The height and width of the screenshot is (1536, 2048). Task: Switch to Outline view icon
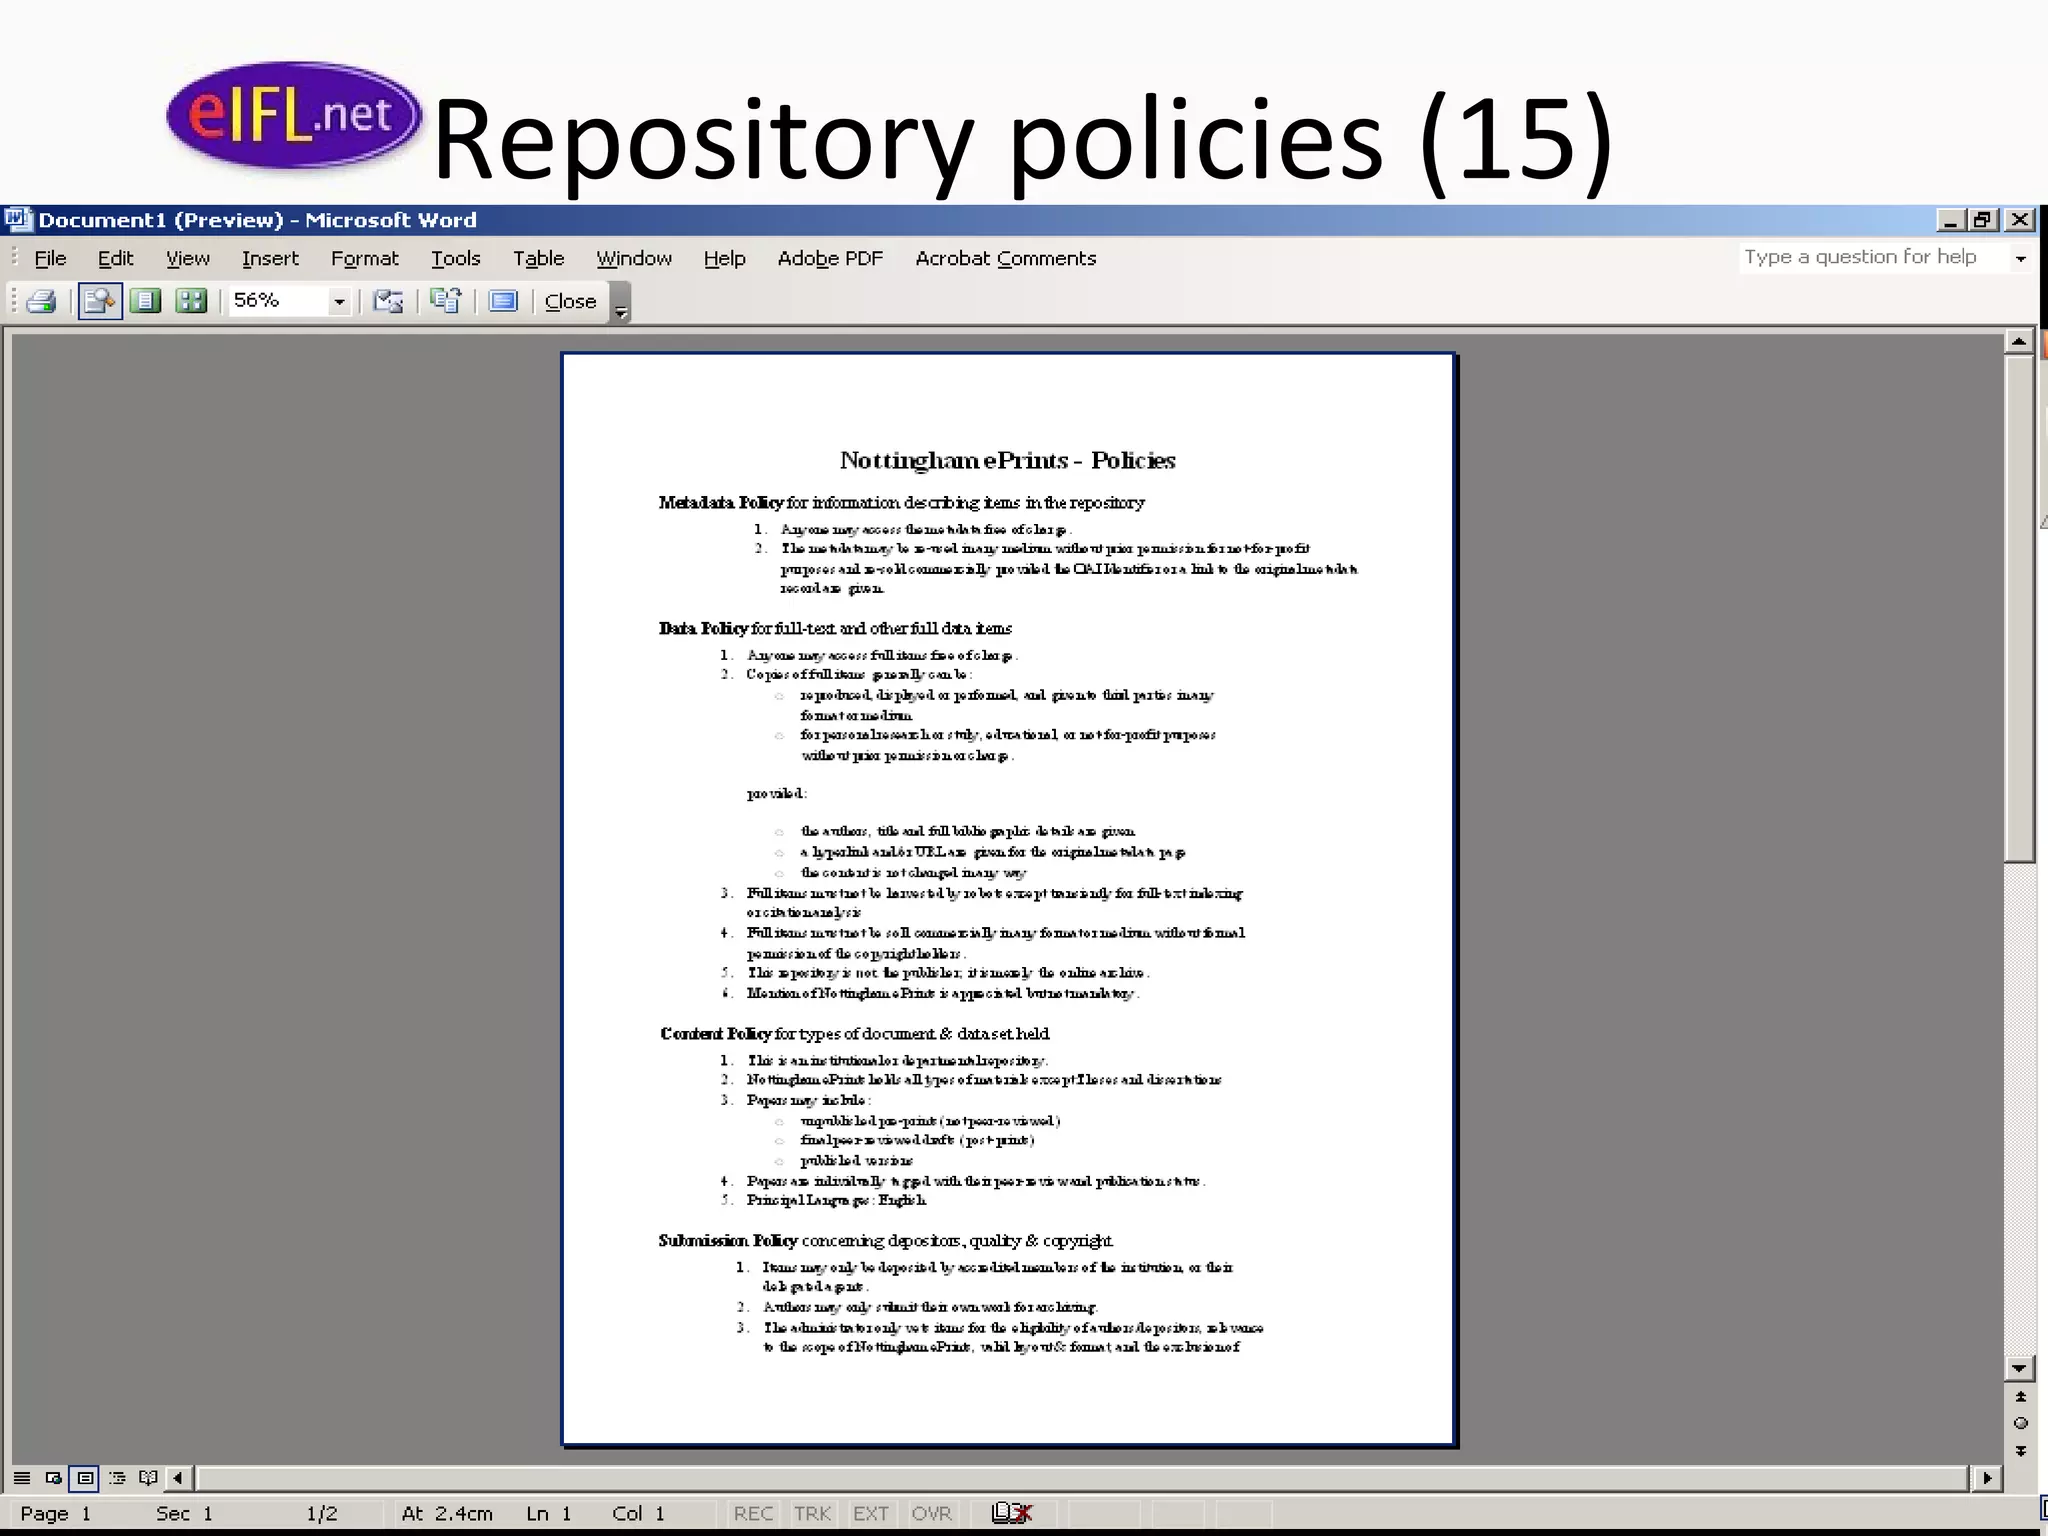pos(117,1477)
